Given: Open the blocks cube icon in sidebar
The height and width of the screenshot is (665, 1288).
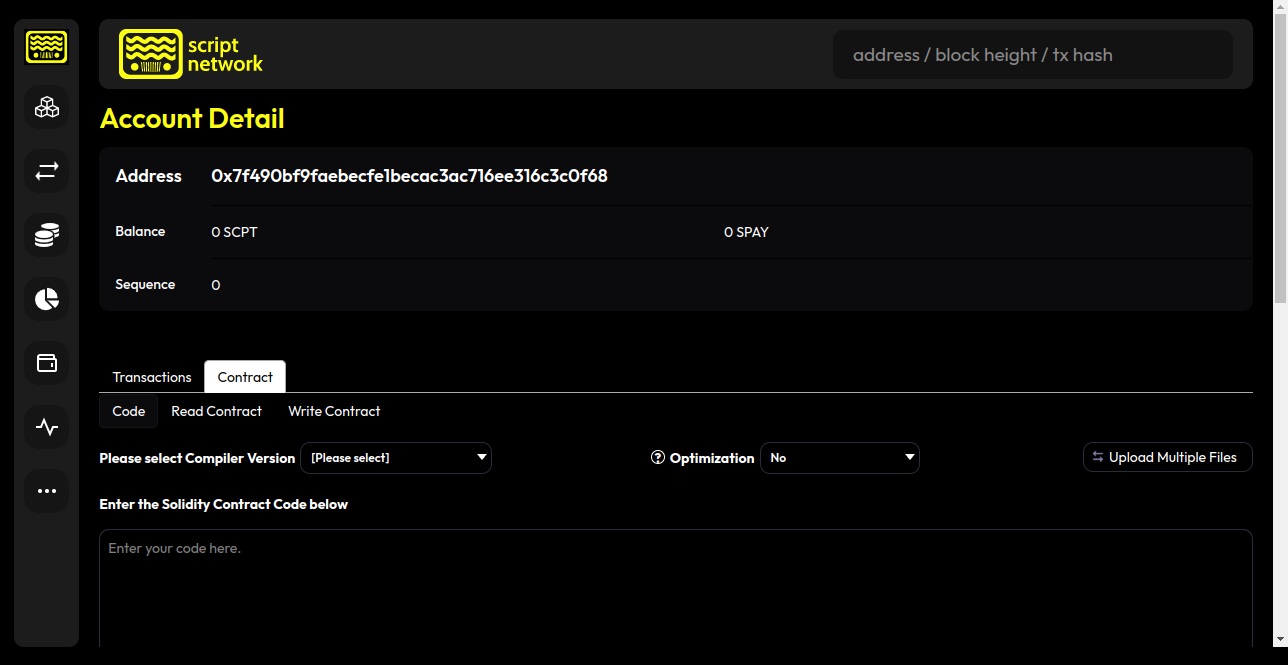Looking at the screenshot, I should pyautogui.click(x=47, y=107).
